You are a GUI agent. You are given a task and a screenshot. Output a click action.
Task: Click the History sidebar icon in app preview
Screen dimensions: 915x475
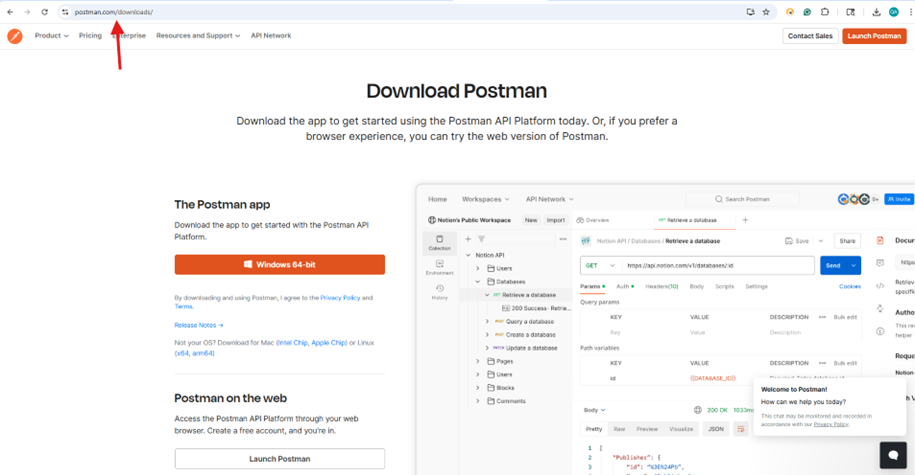point(439,292)
